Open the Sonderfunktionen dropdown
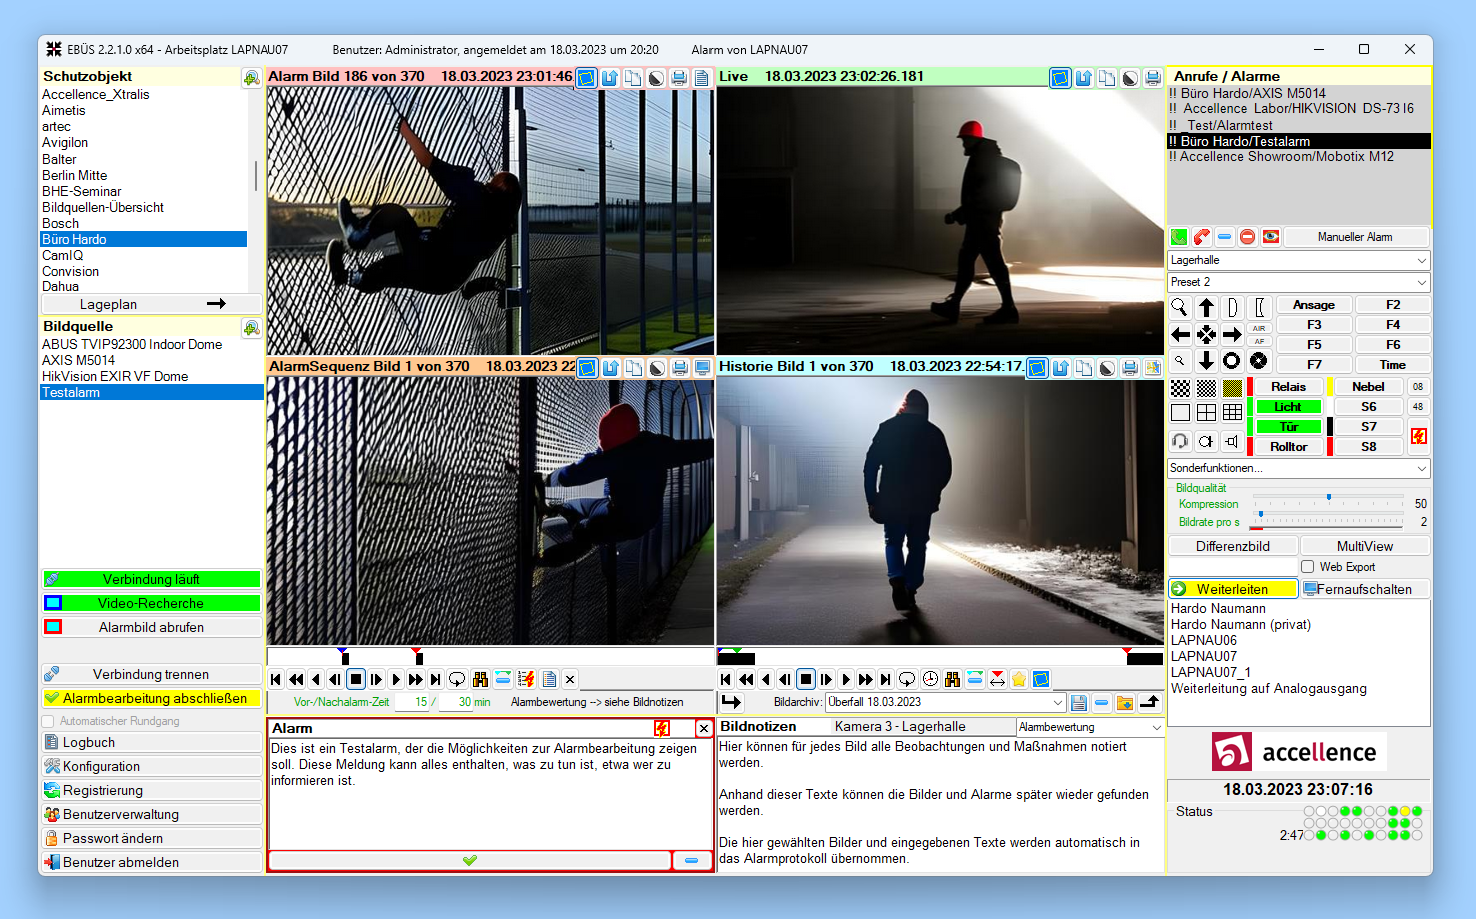The height and width of the screenshot is (919, 1476). point(1298,468)
